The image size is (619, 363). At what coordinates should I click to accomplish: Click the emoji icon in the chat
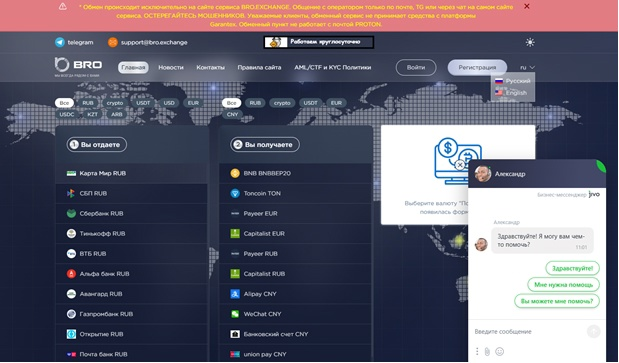[x=499, y=351]
